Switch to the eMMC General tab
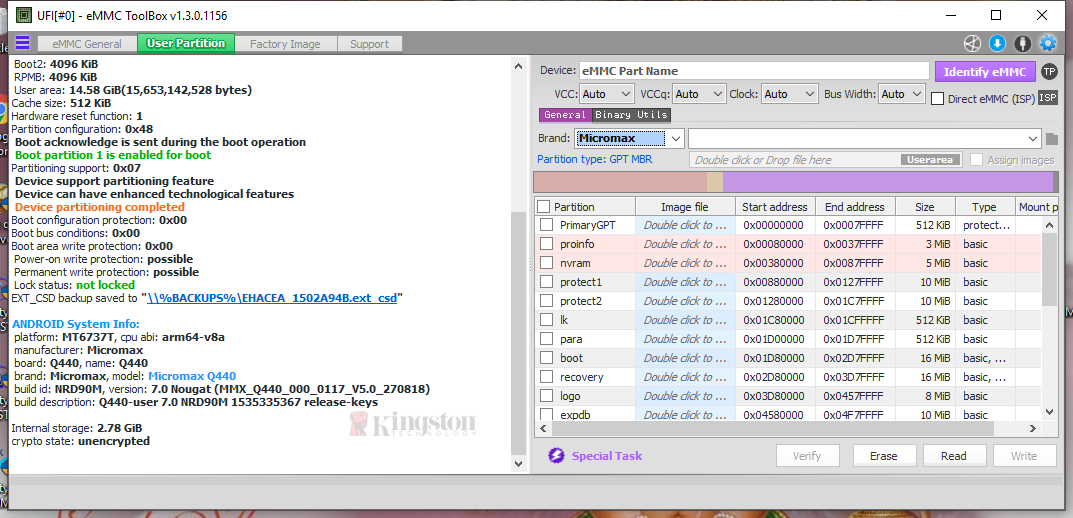 point(88,44)
